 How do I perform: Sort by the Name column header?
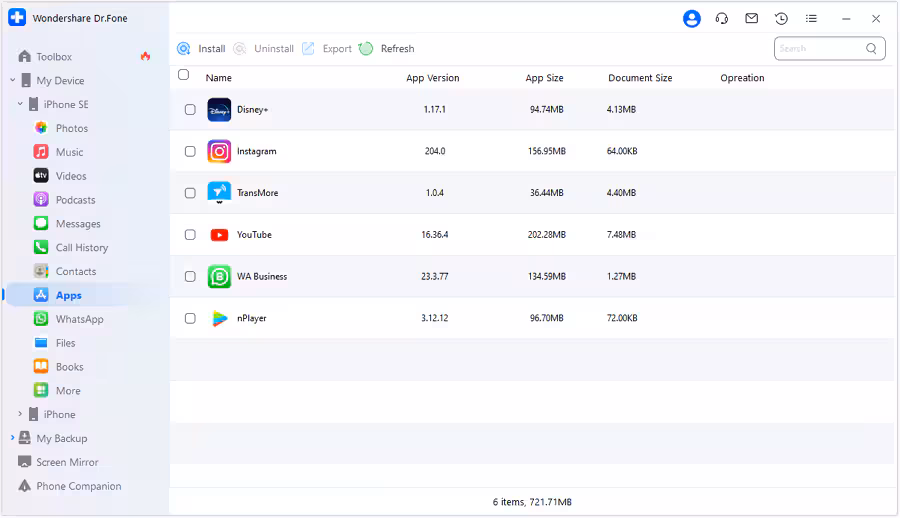[219, 78]
